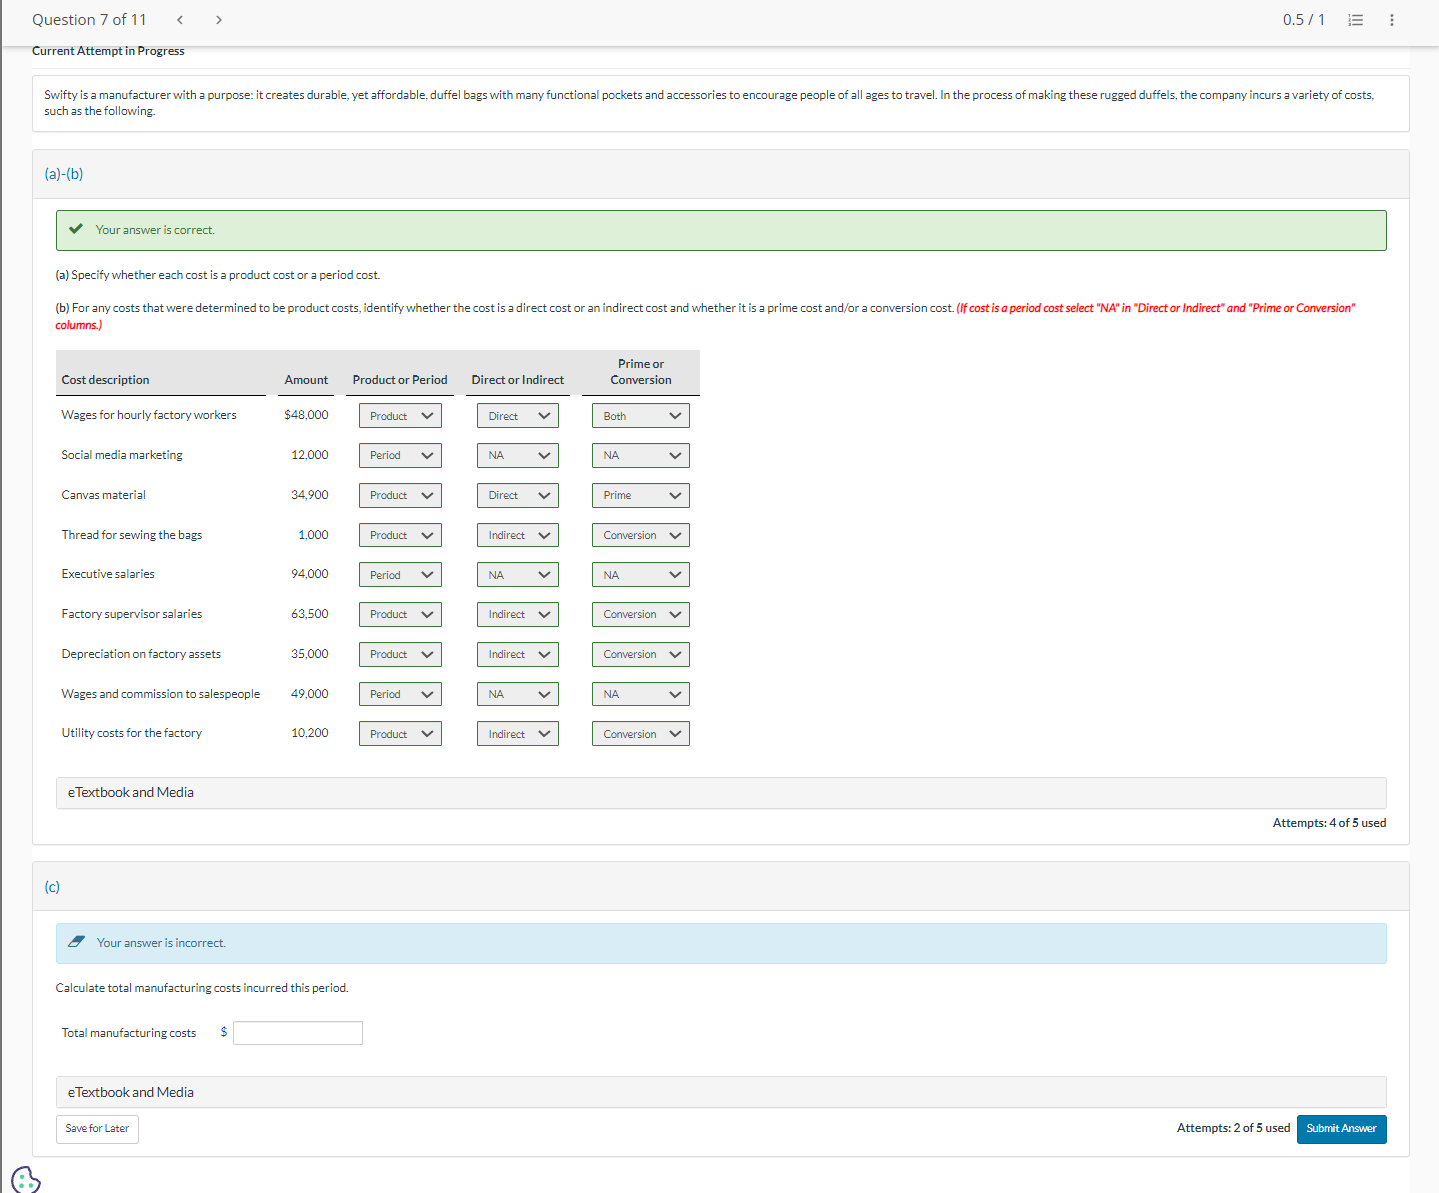
Task: Open Product dropdown for Factory supervisor salaries
Action: [x=400, y=614]
